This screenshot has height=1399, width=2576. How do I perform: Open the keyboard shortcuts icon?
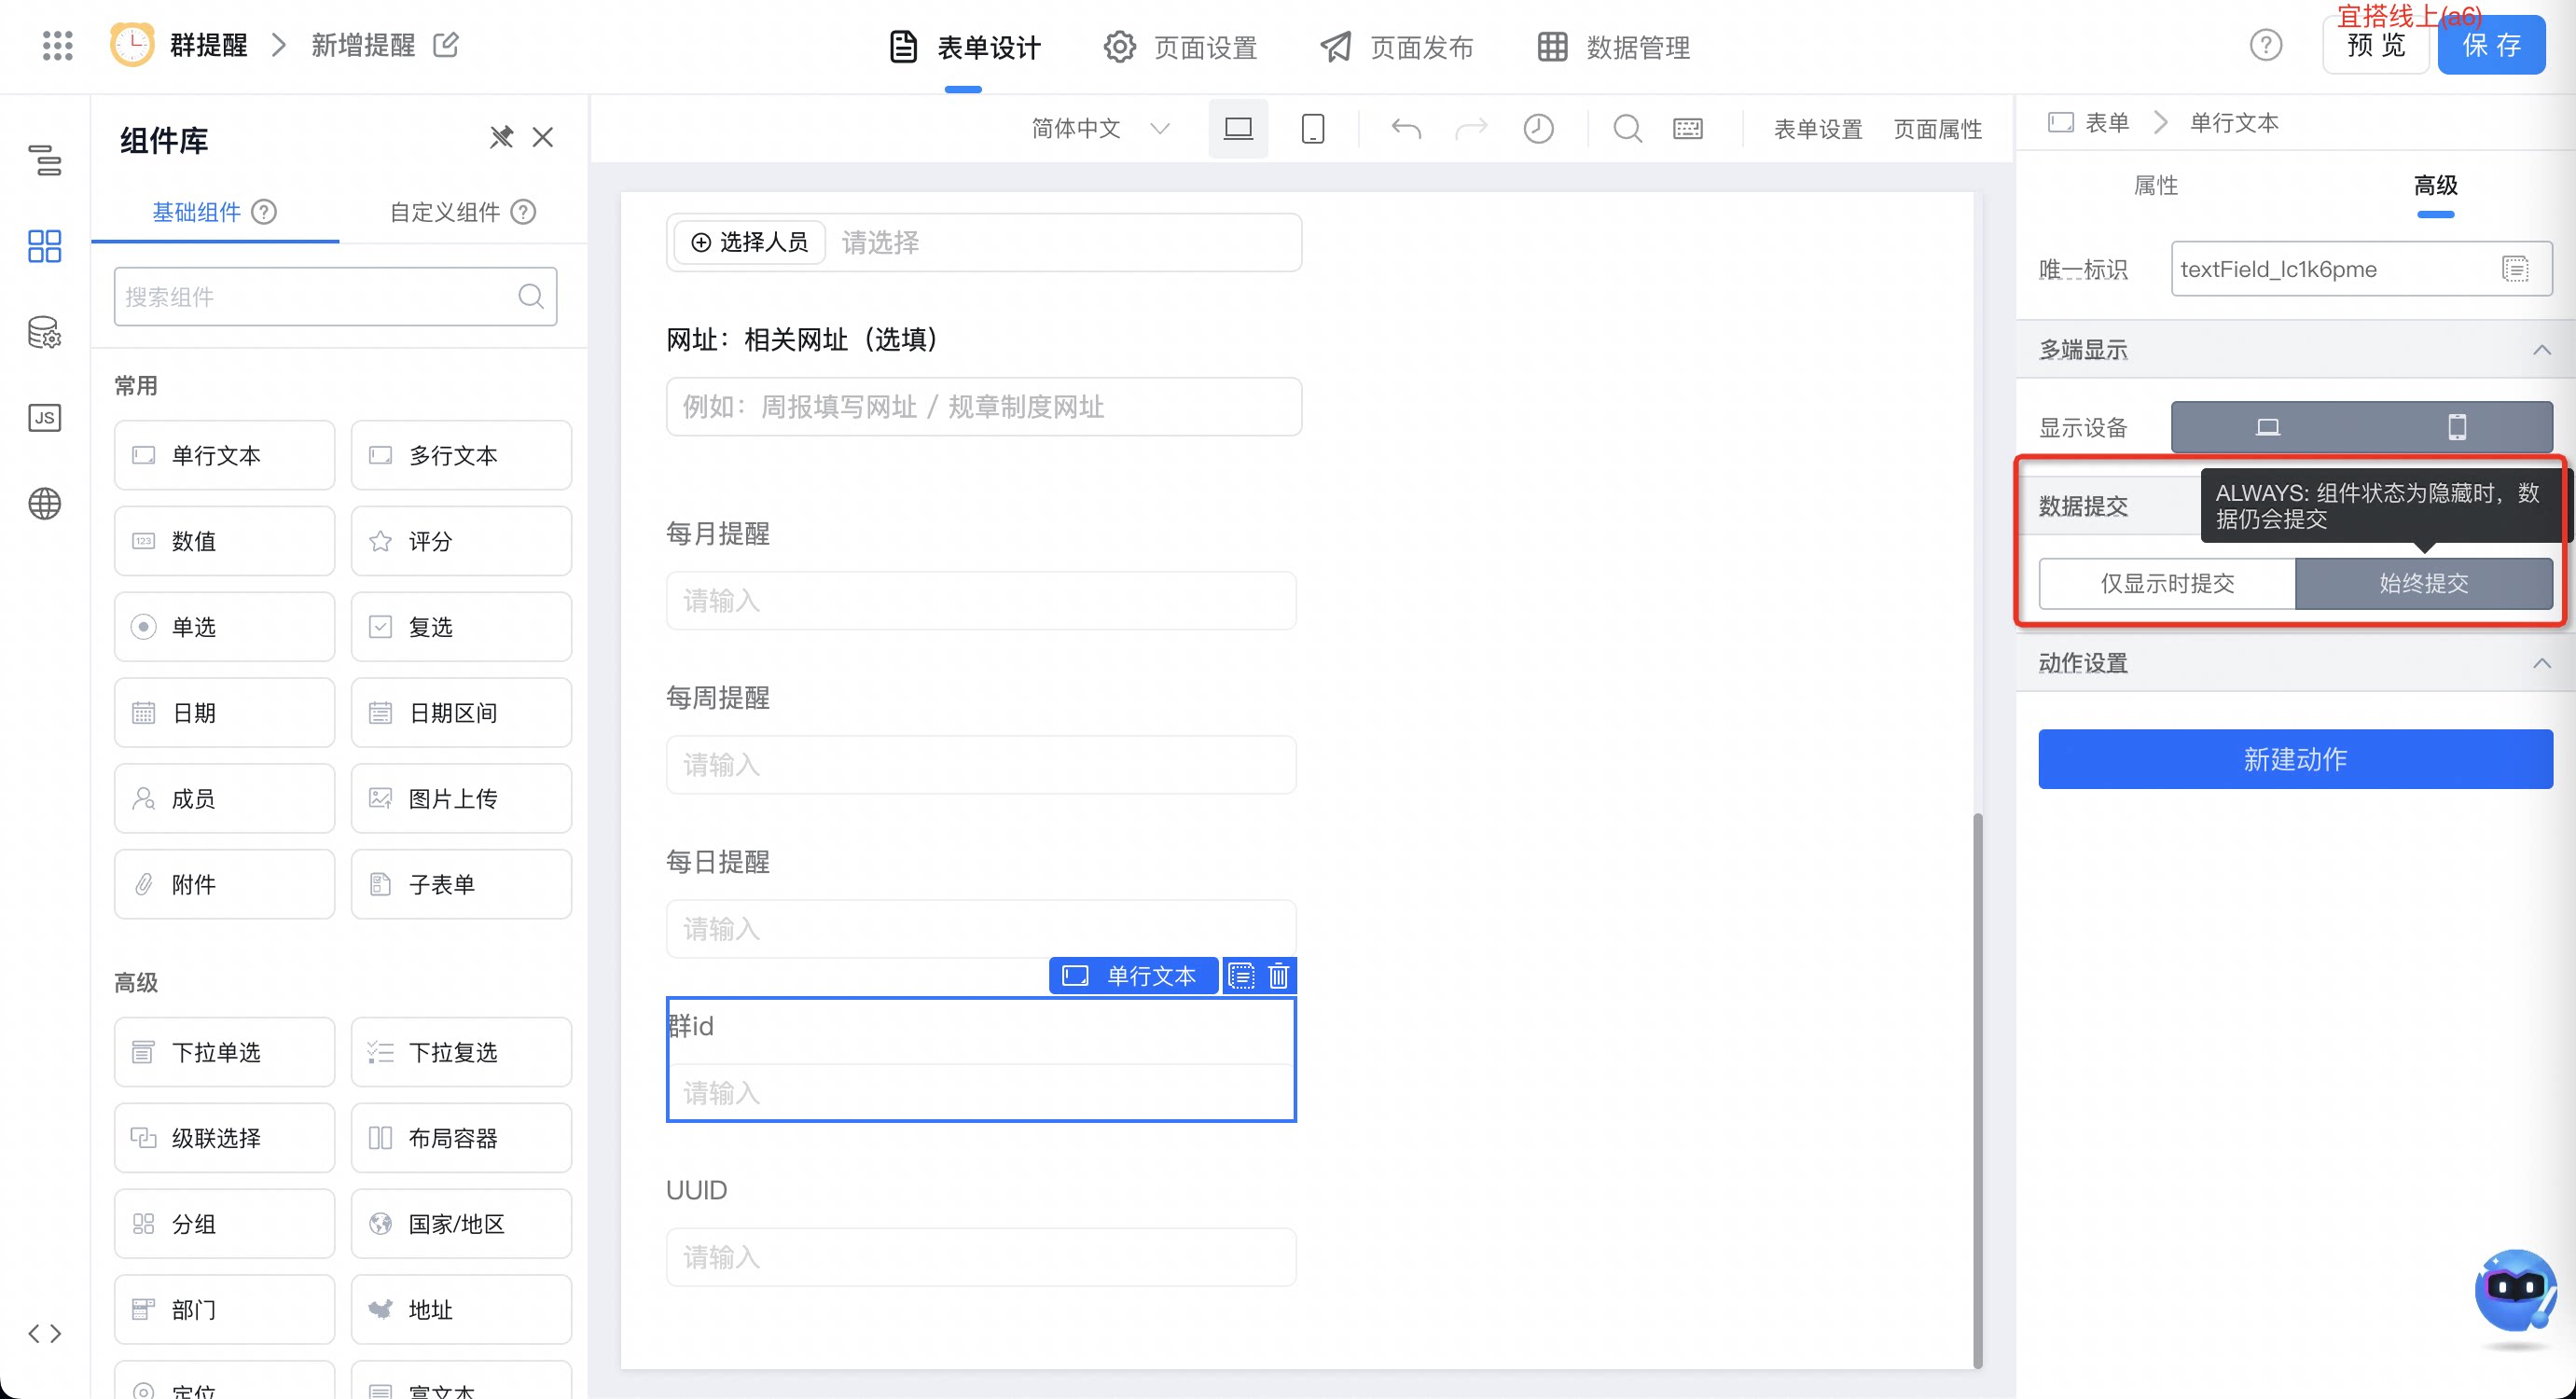[1688, 129]
